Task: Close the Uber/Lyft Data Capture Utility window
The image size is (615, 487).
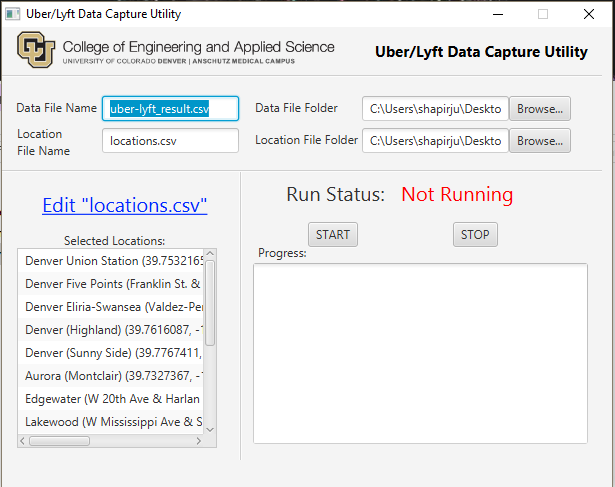Action: 589,14
